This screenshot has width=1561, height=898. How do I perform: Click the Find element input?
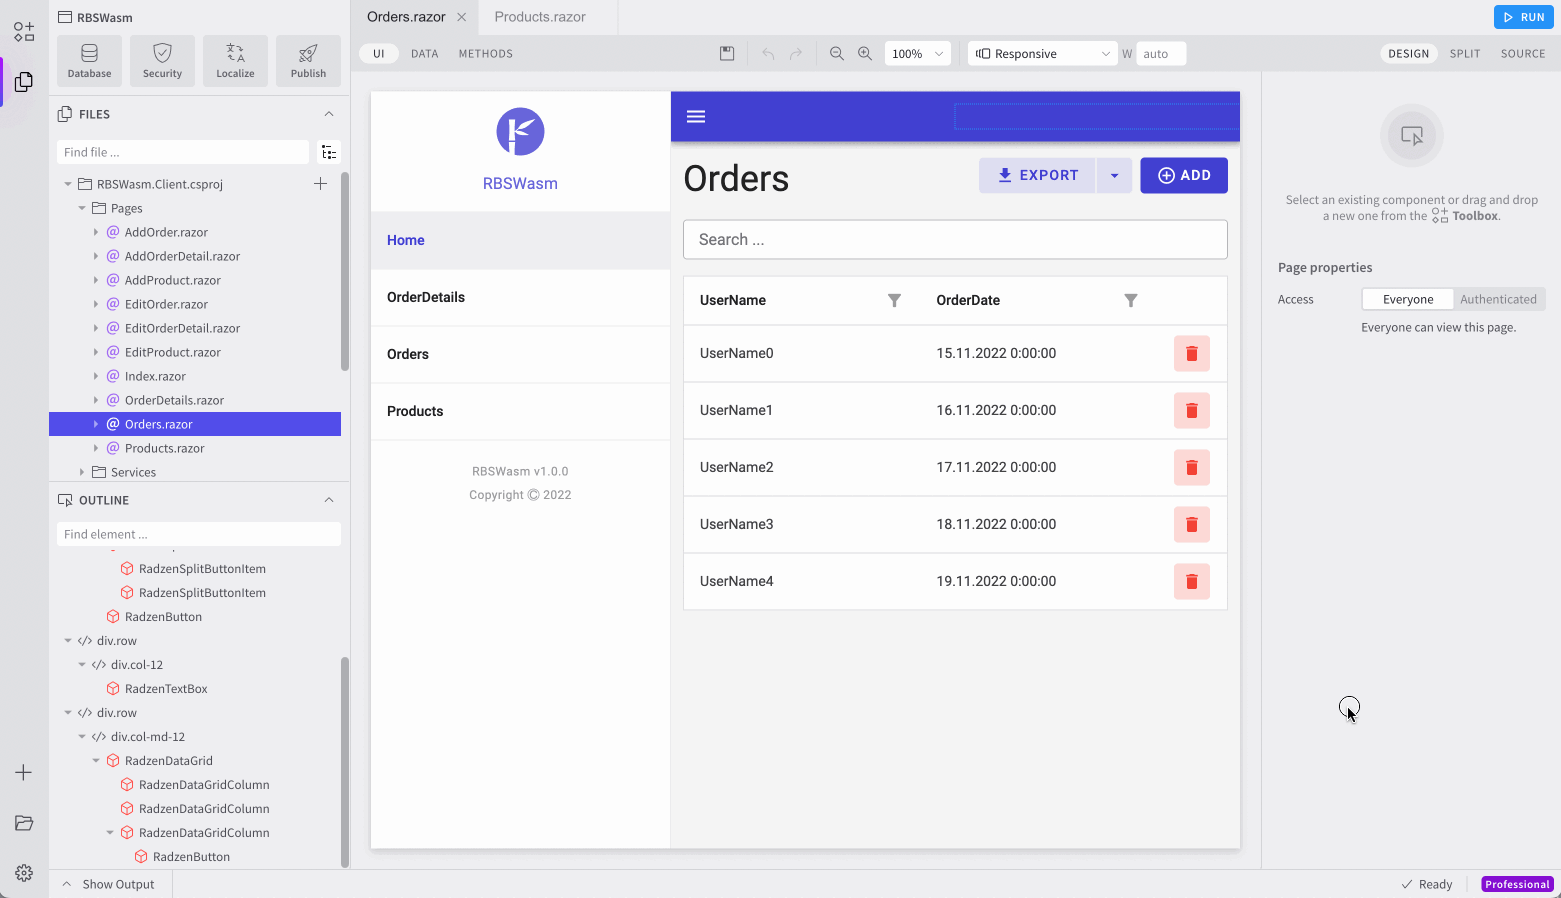tap(199, 534)
